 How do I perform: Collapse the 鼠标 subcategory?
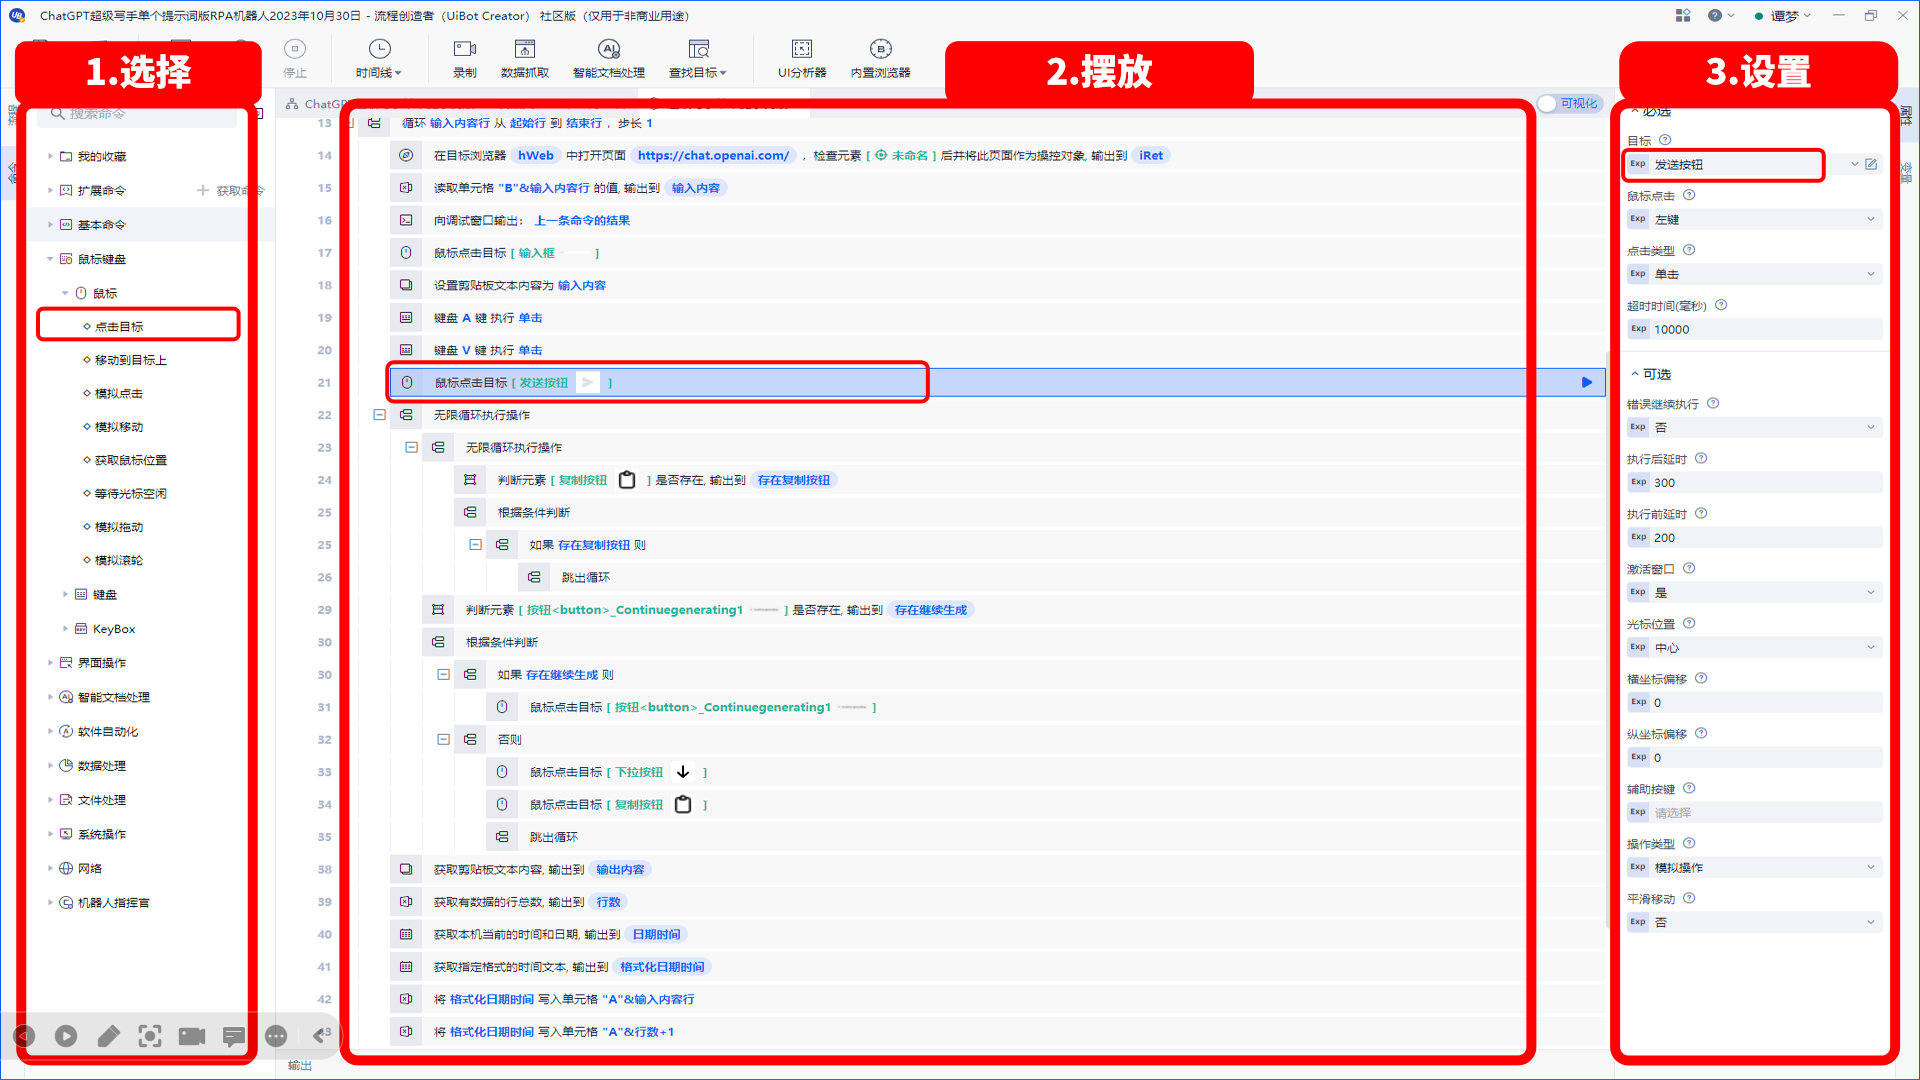66,293
